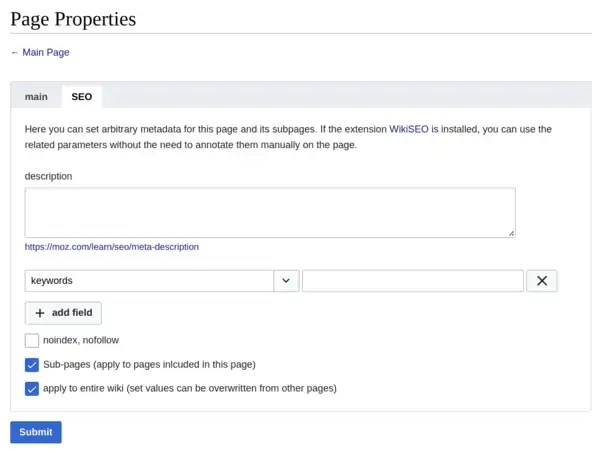
Task: Open the moz.com meta-description link
Action: pyautogui.click(x=112, y=246)
